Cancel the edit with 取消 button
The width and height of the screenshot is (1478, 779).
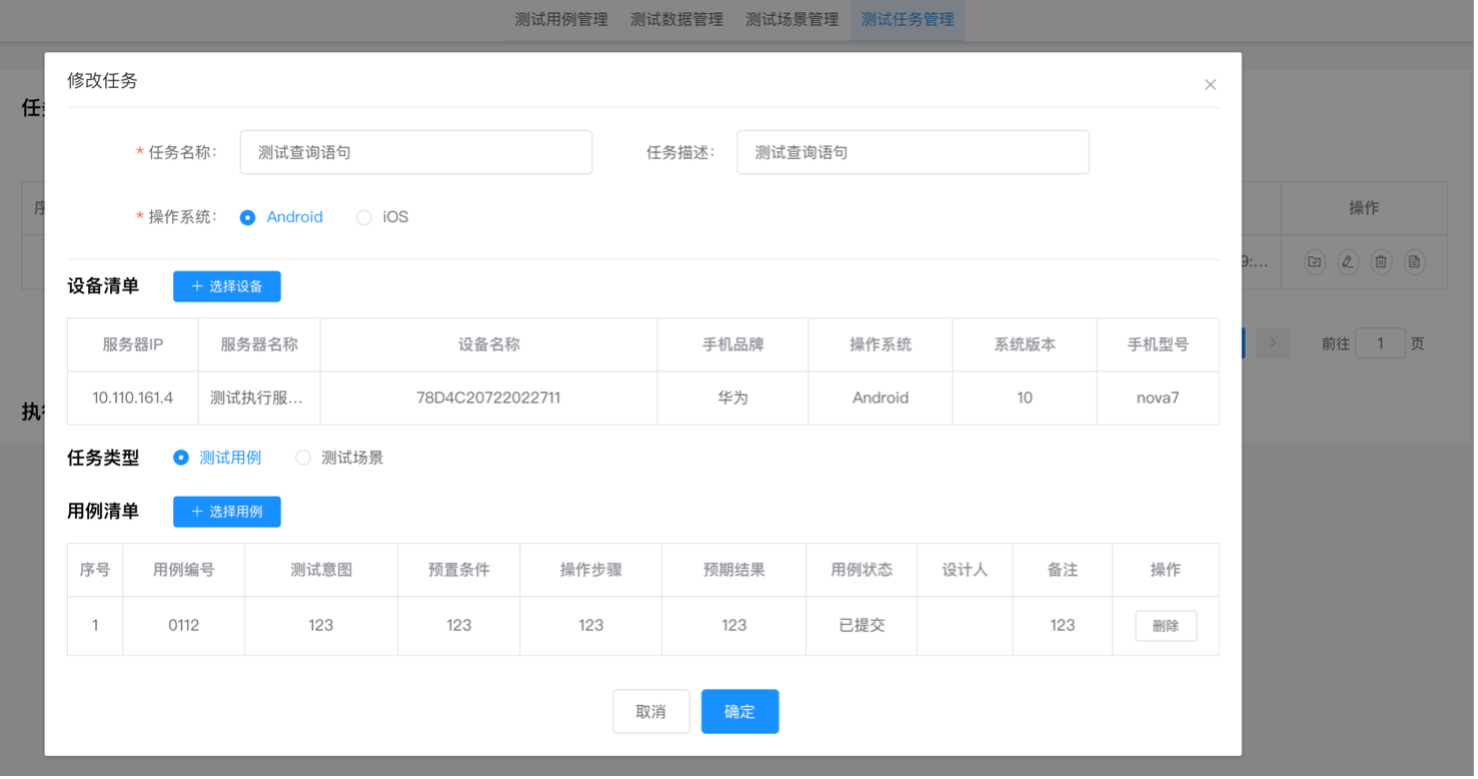(x=651, y=712)
